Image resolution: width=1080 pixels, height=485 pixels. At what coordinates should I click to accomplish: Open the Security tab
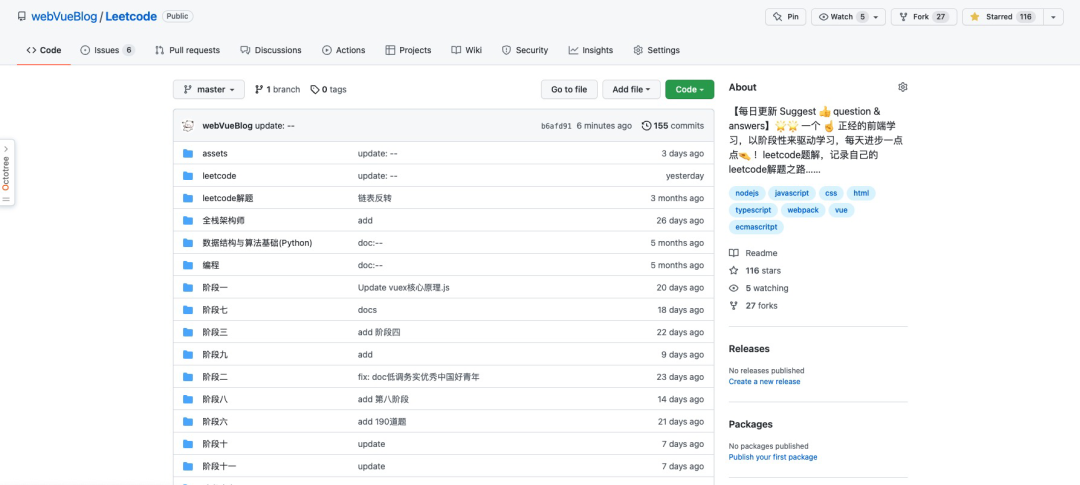525,50
